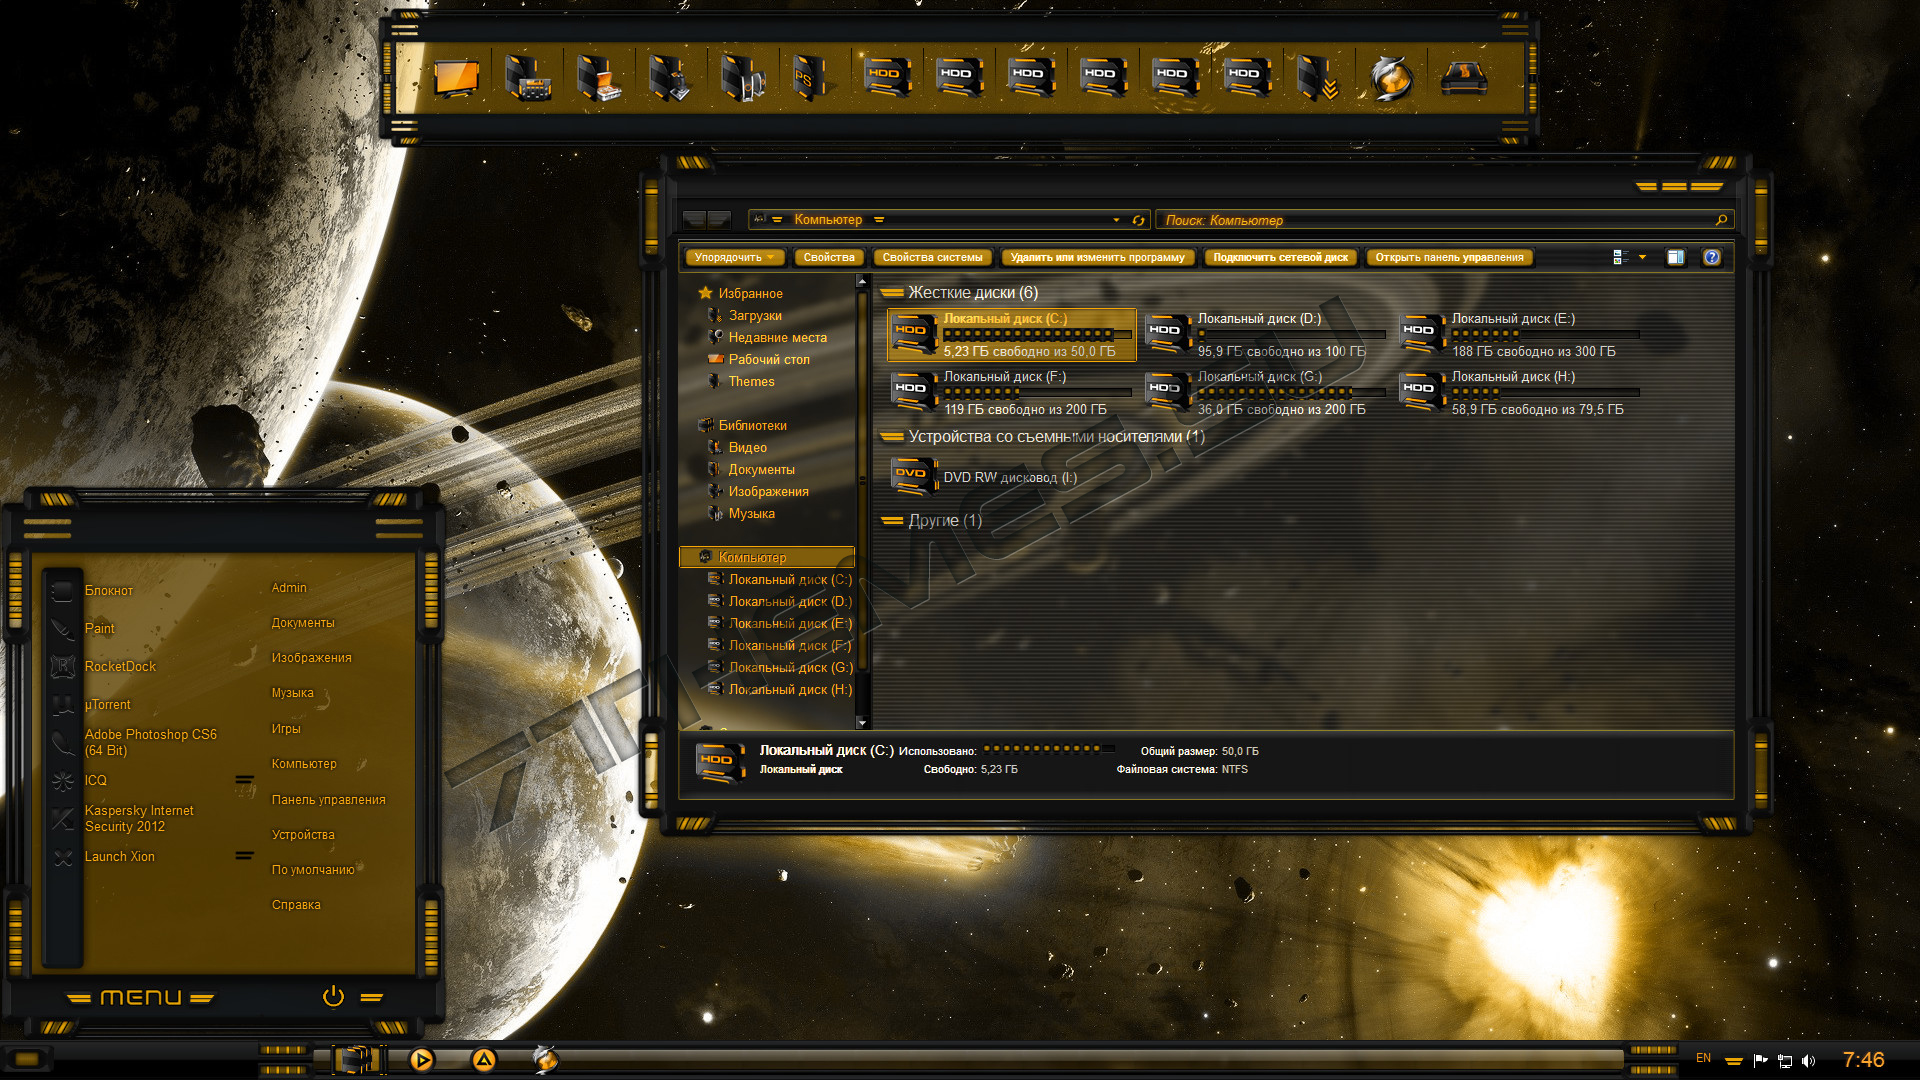Open DVD RW дисковод drive icon
The image size is (1920, 1080).
pos(912,477)
